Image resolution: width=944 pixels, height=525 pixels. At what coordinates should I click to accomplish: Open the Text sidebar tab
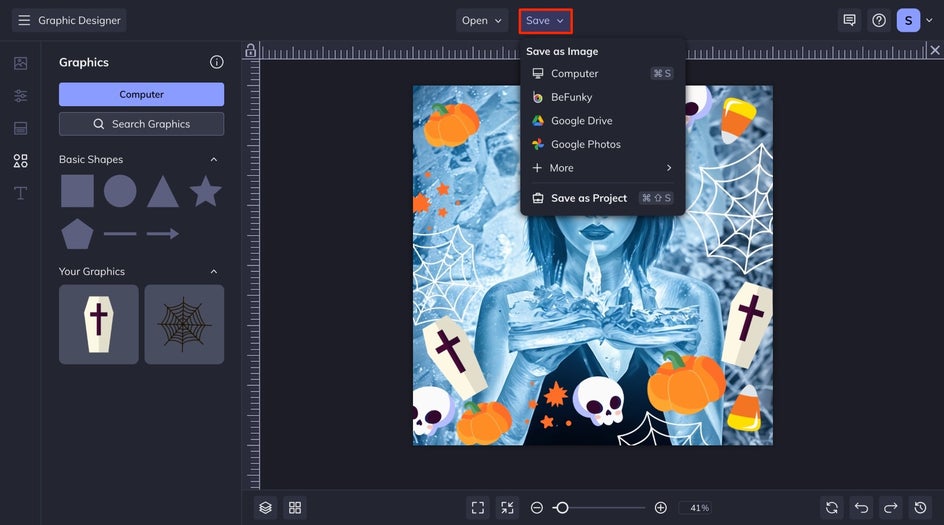(20, 193)
